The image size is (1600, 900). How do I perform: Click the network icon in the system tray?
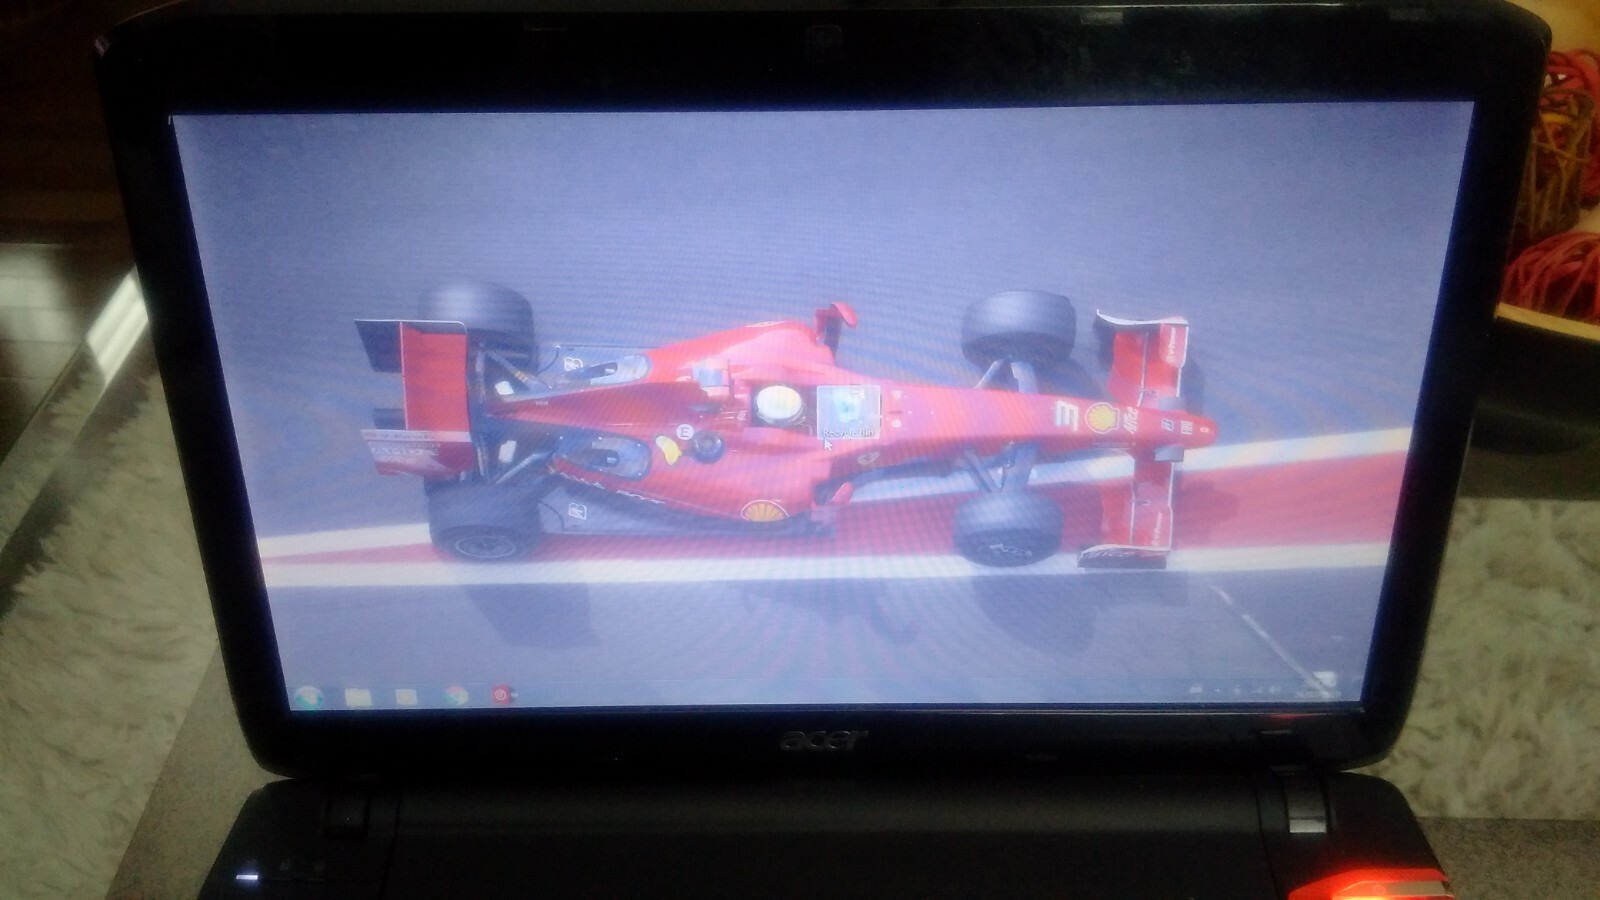click(x=1260, y=690)
